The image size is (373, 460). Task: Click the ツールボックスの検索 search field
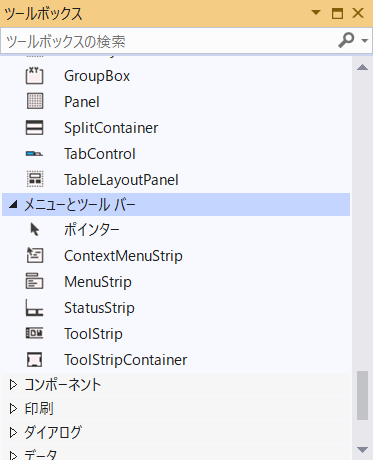[168, 41]
